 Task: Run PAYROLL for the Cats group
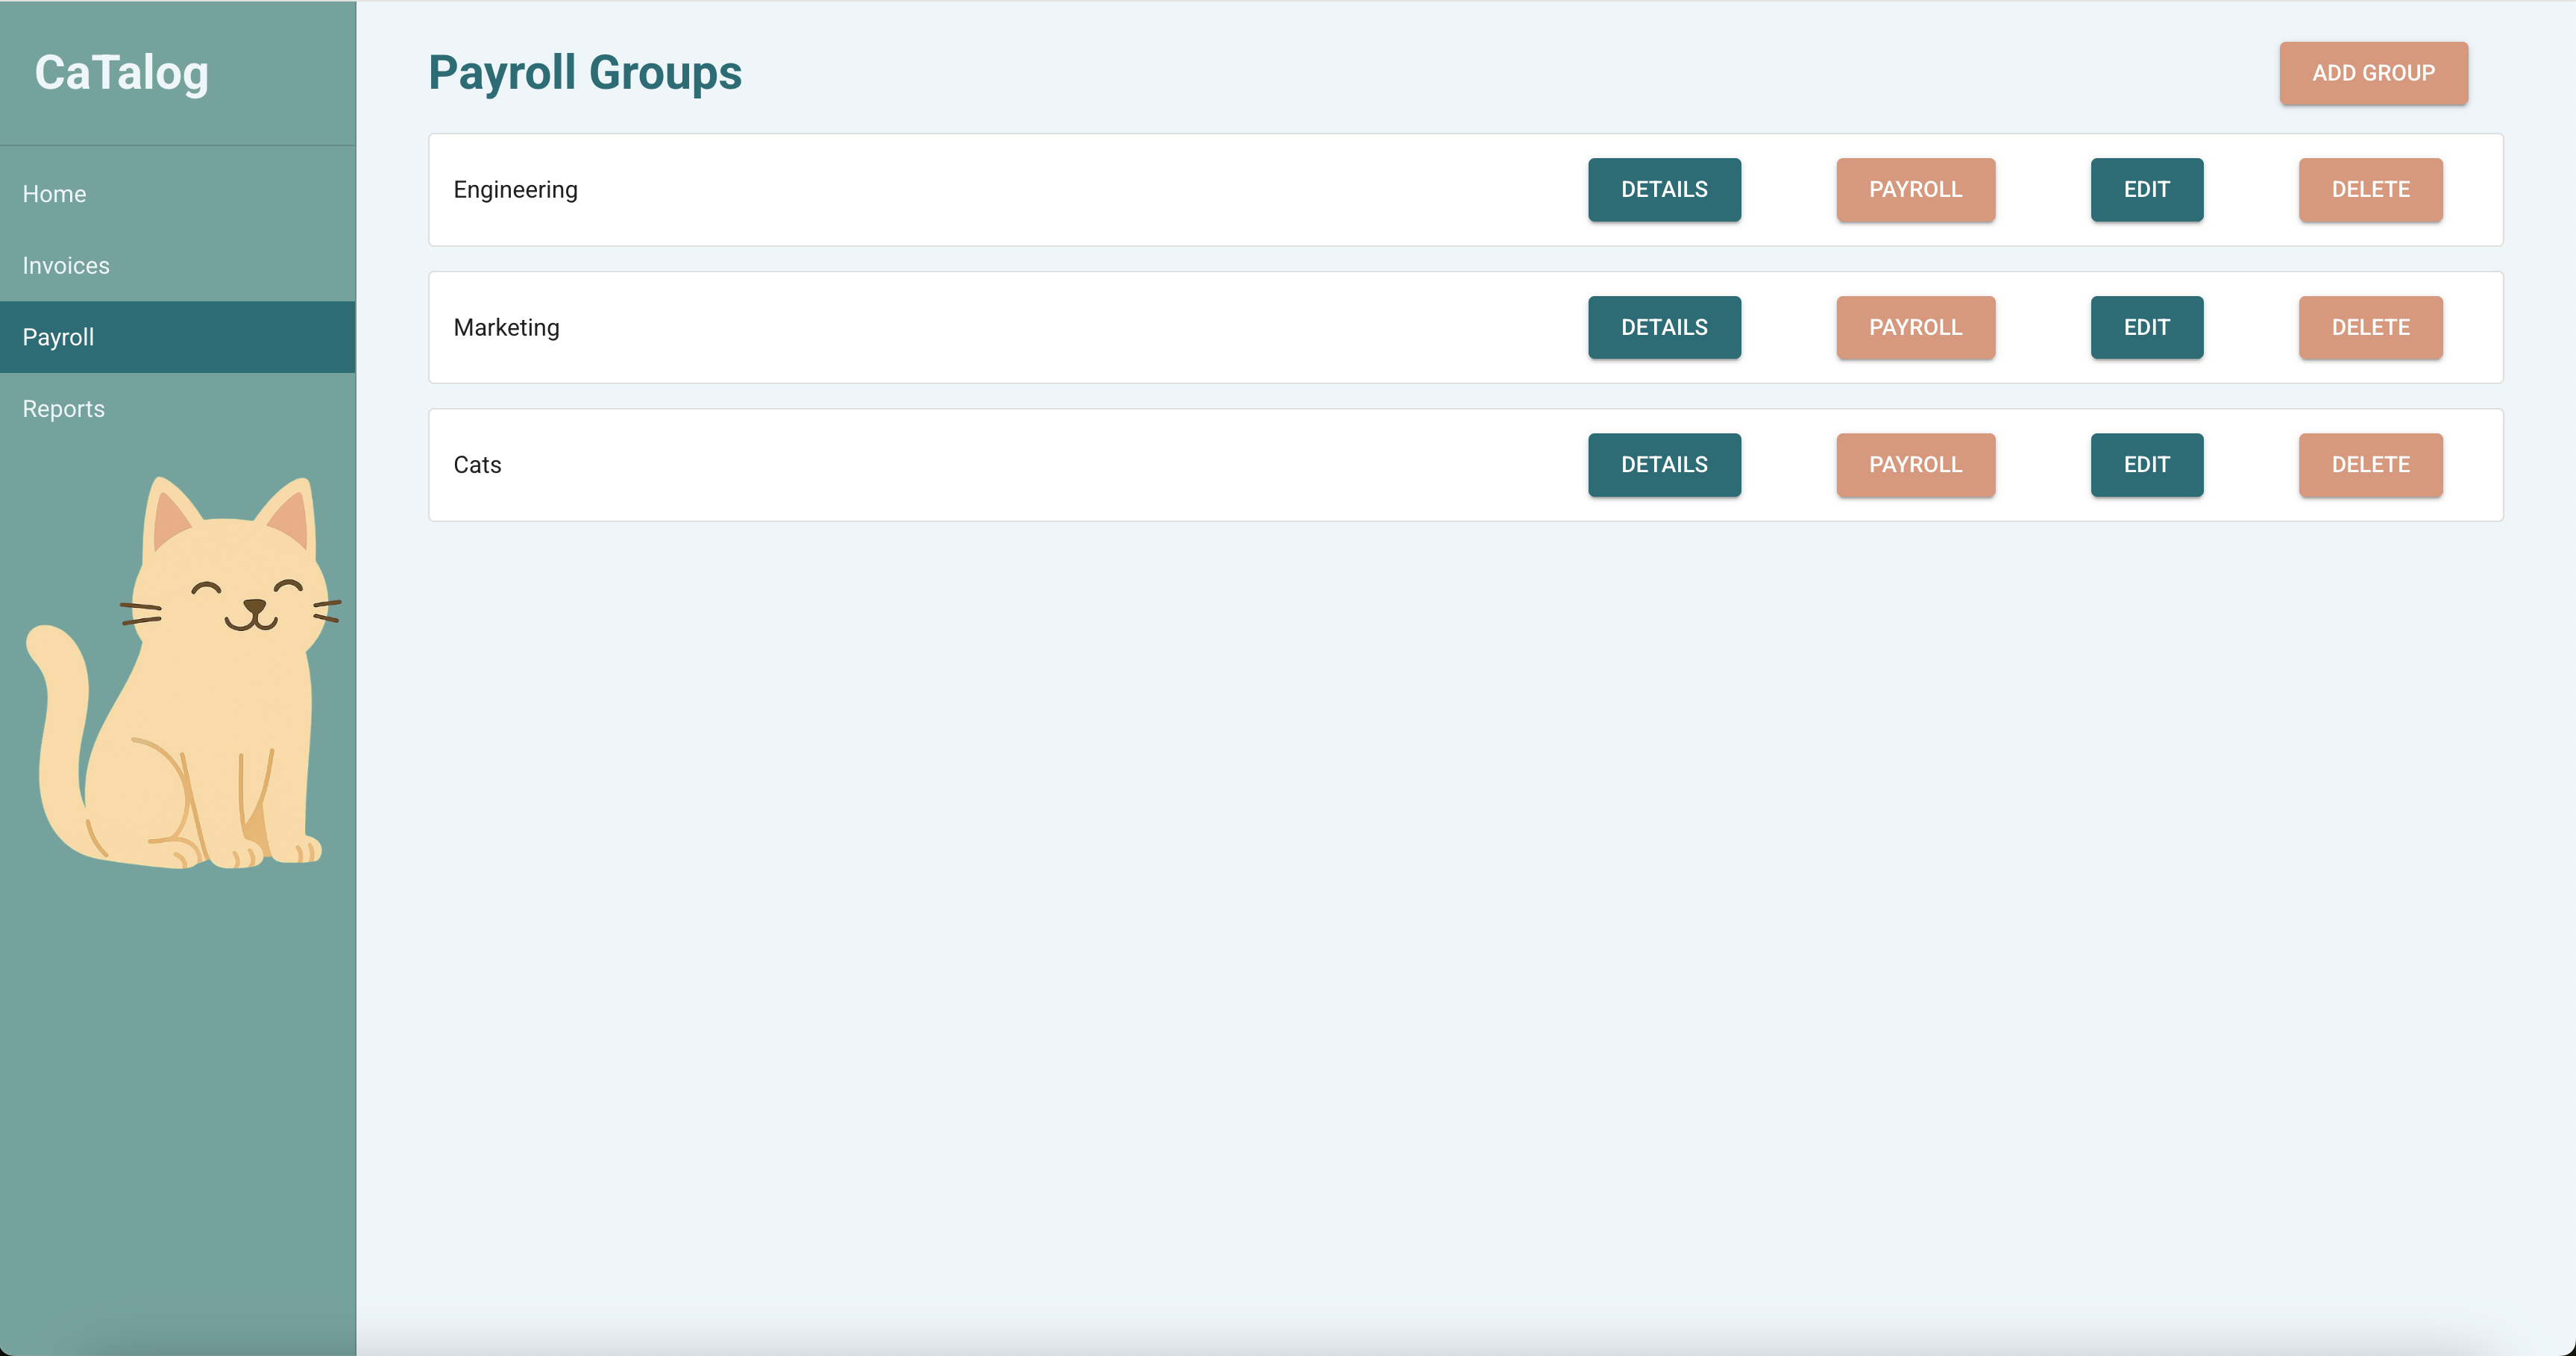(x=1915, y=464)
